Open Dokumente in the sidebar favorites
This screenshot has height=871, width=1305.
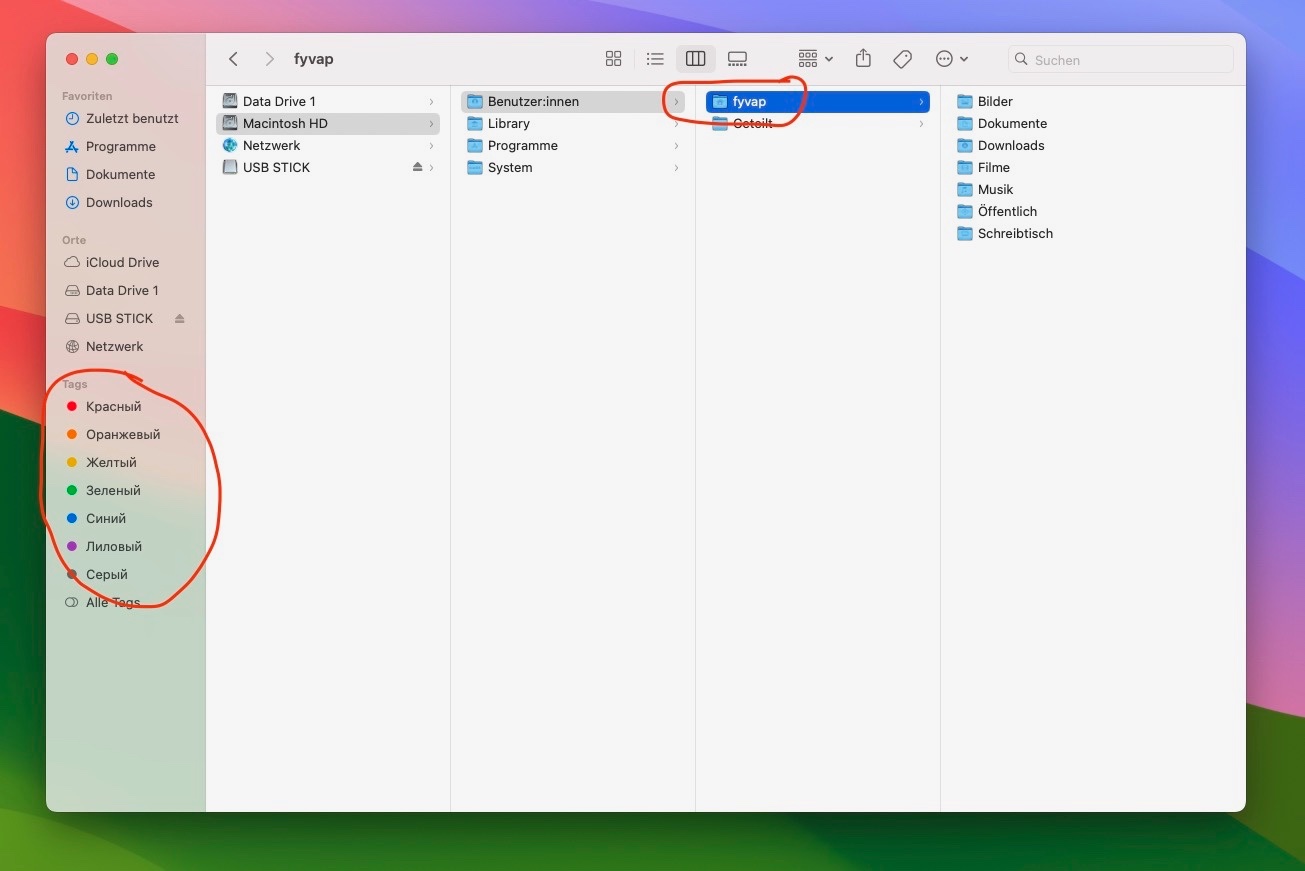121,174
